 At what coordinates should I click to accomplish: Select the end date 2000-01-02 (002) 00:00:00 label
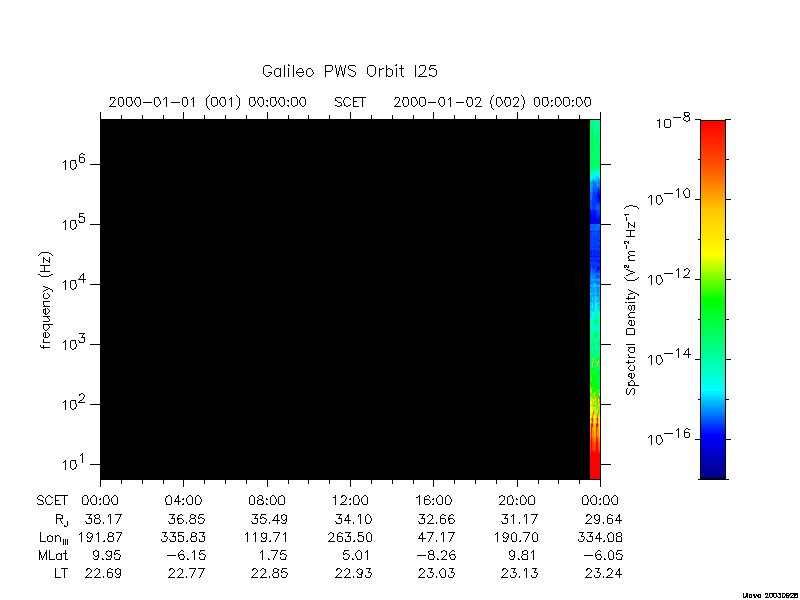click(x=492, y=102)
